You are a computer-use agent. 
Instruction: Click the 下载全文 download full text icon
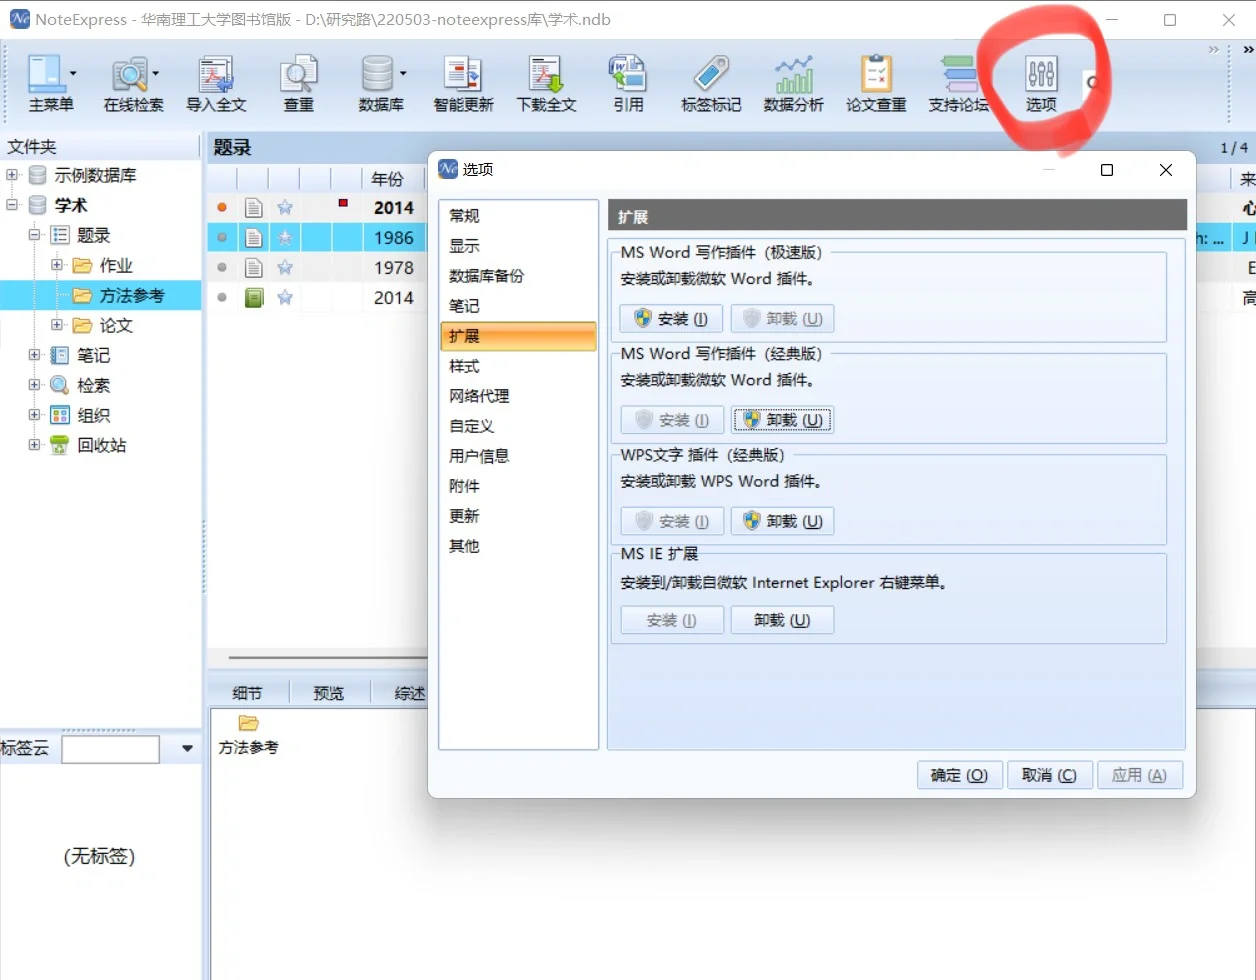coord(546,74)
